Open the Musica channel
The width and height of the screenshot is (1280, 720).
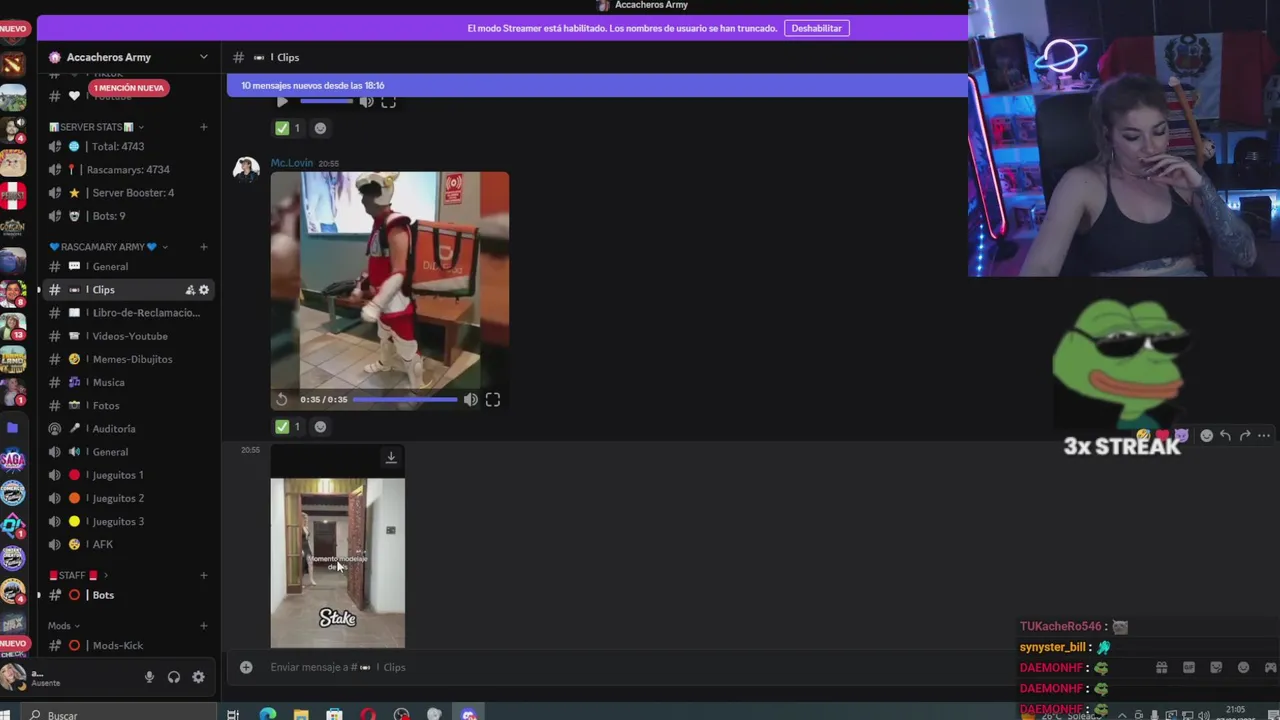click(x=128, y=382)
